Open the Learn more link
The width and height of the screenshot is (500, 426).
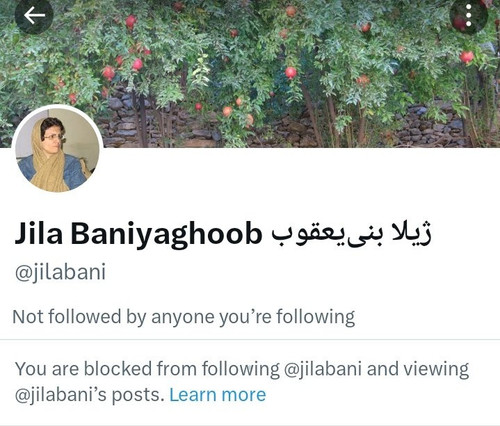pos(218,395)
